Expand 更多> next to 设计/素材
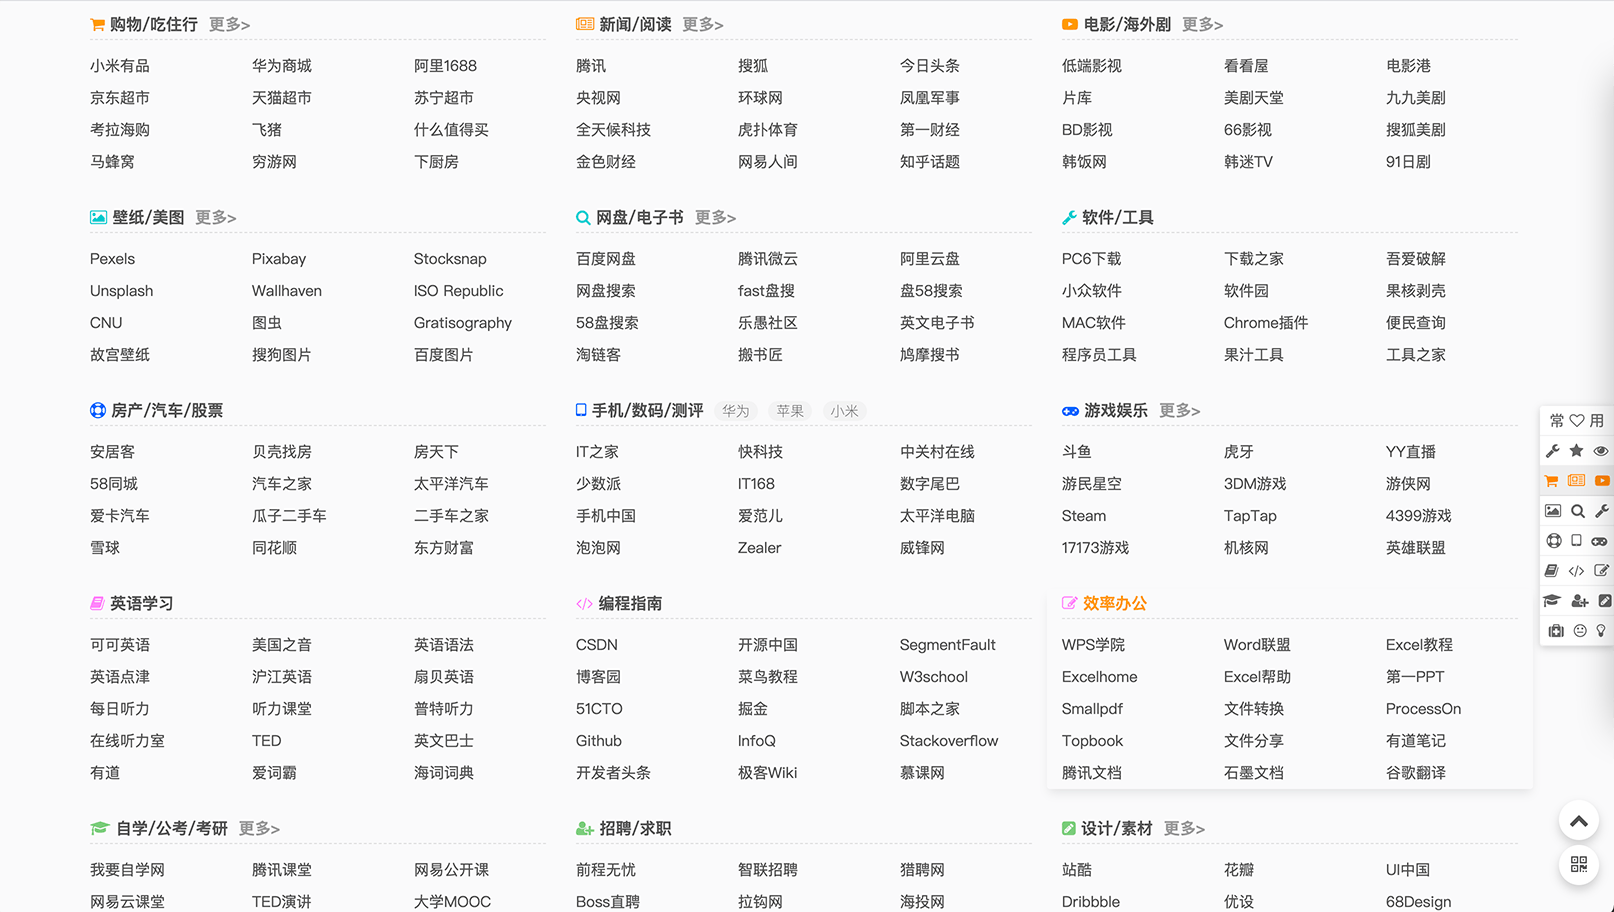The image size is (1614, 912). tap(1184, 828)
